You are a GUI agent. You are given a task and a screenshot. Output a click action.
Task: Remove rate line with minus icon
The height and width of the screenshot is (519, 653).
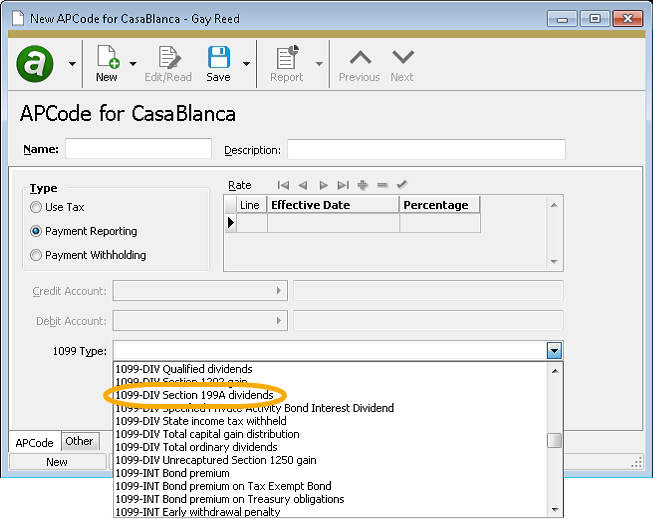(382, 185)
